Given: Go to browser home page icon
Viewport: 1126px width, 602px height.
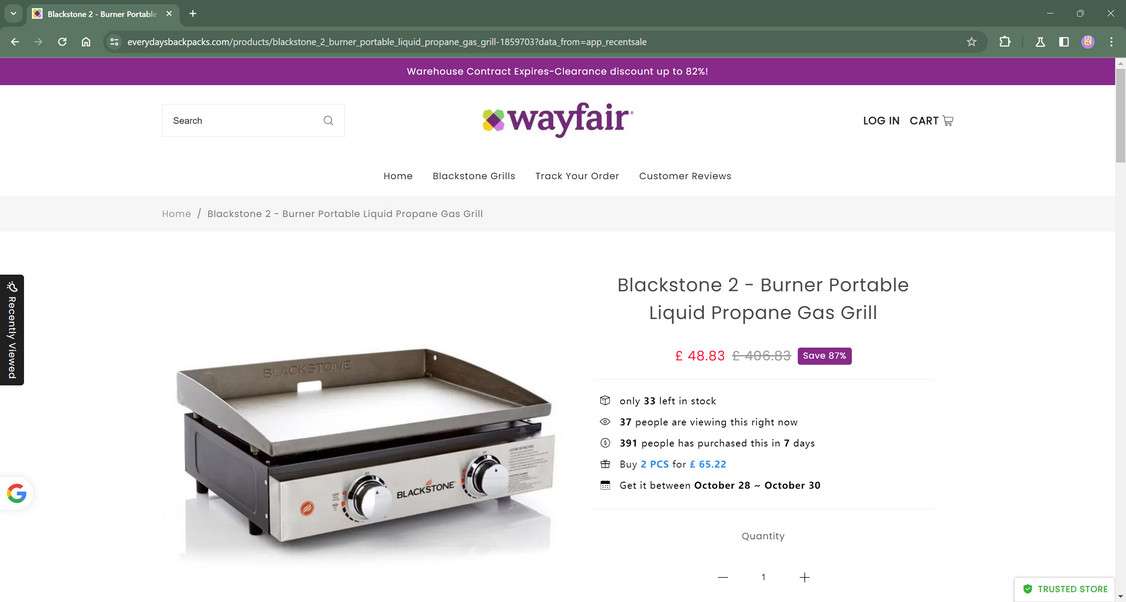Looking at the screenshot, I should [86, 42].
